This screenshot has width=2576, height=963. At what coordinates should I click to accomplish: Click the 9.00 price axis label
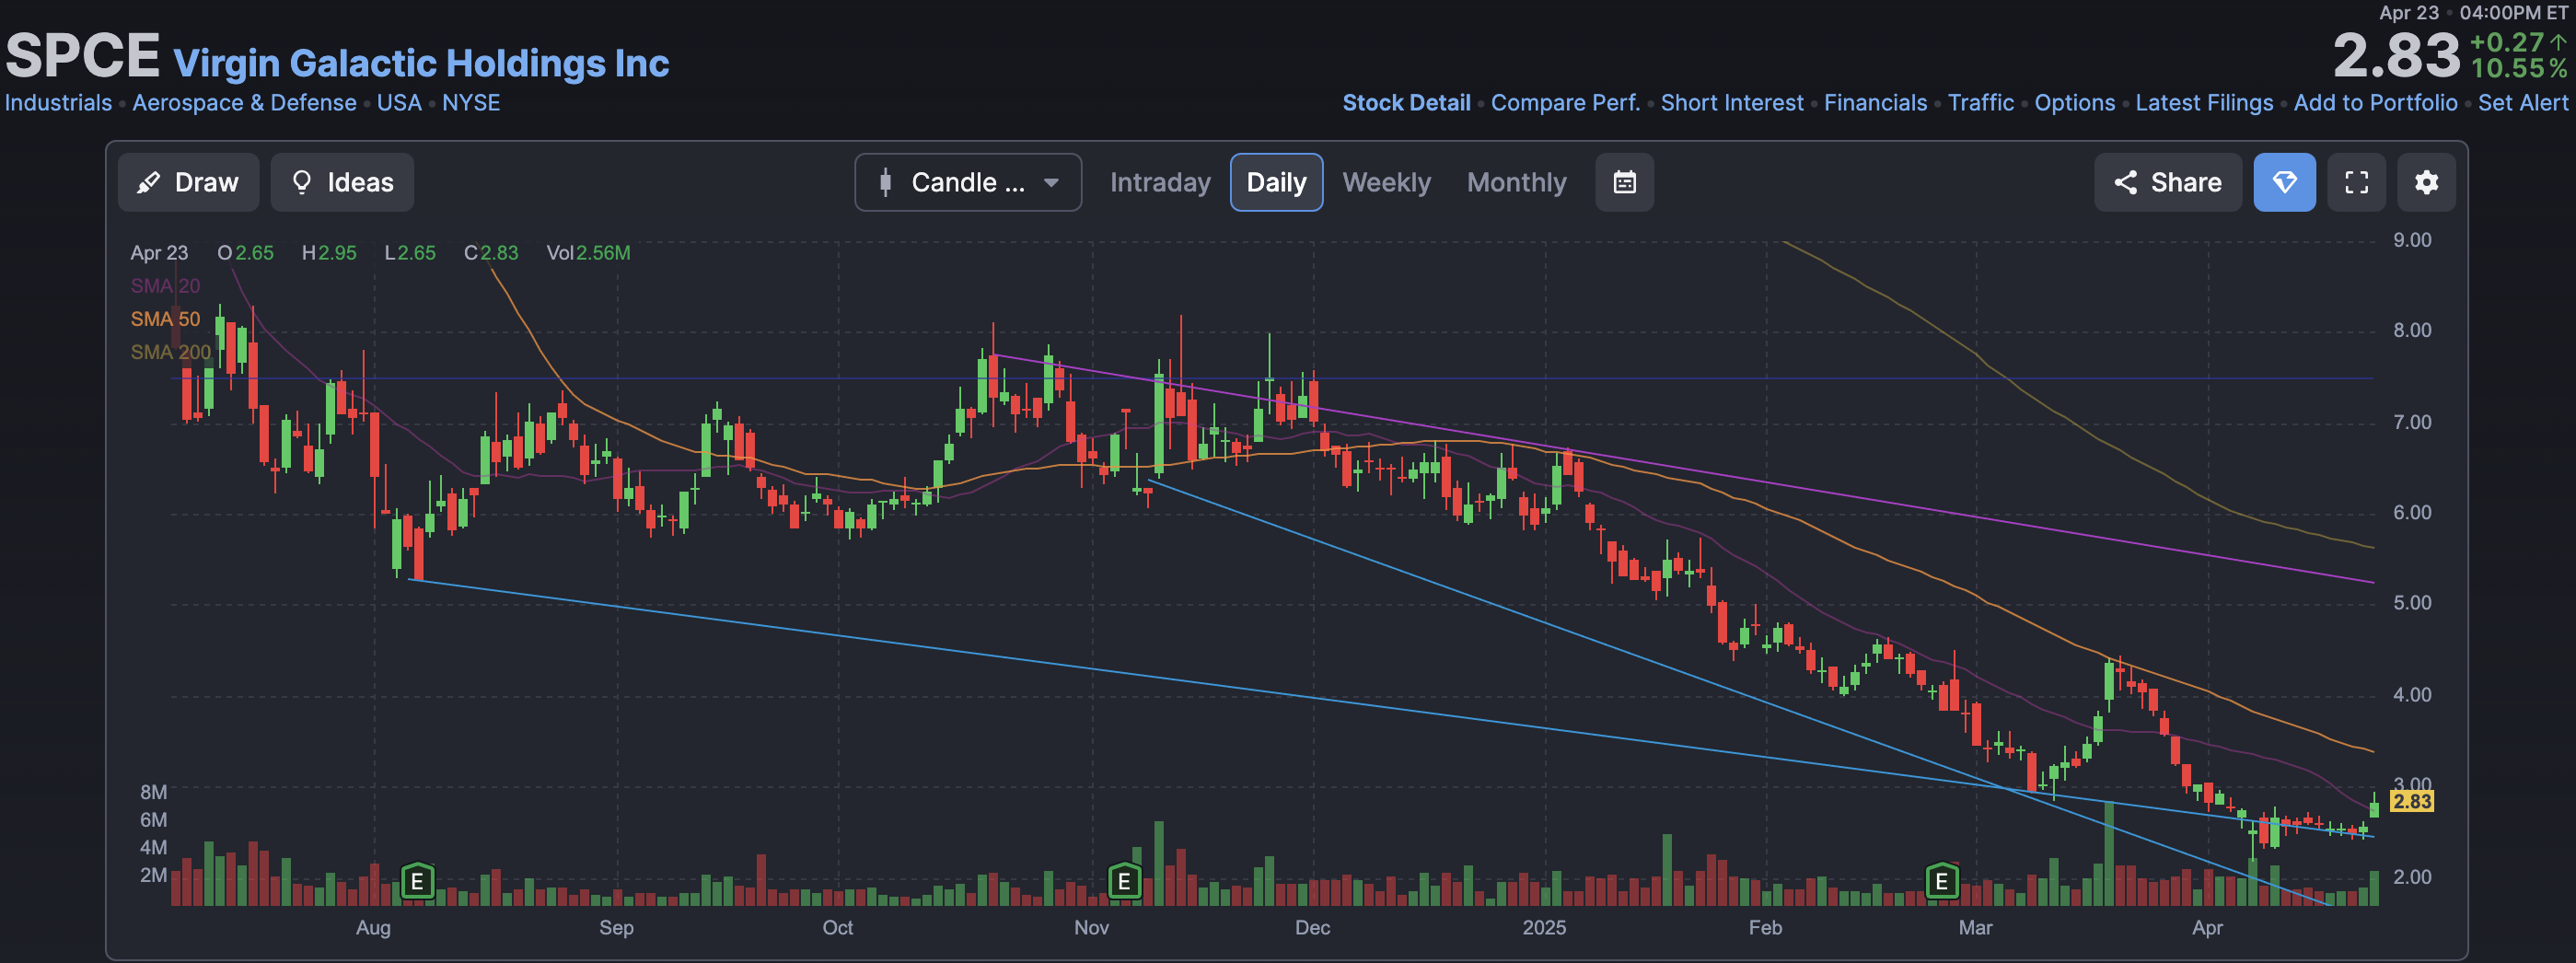[2412, 240]
